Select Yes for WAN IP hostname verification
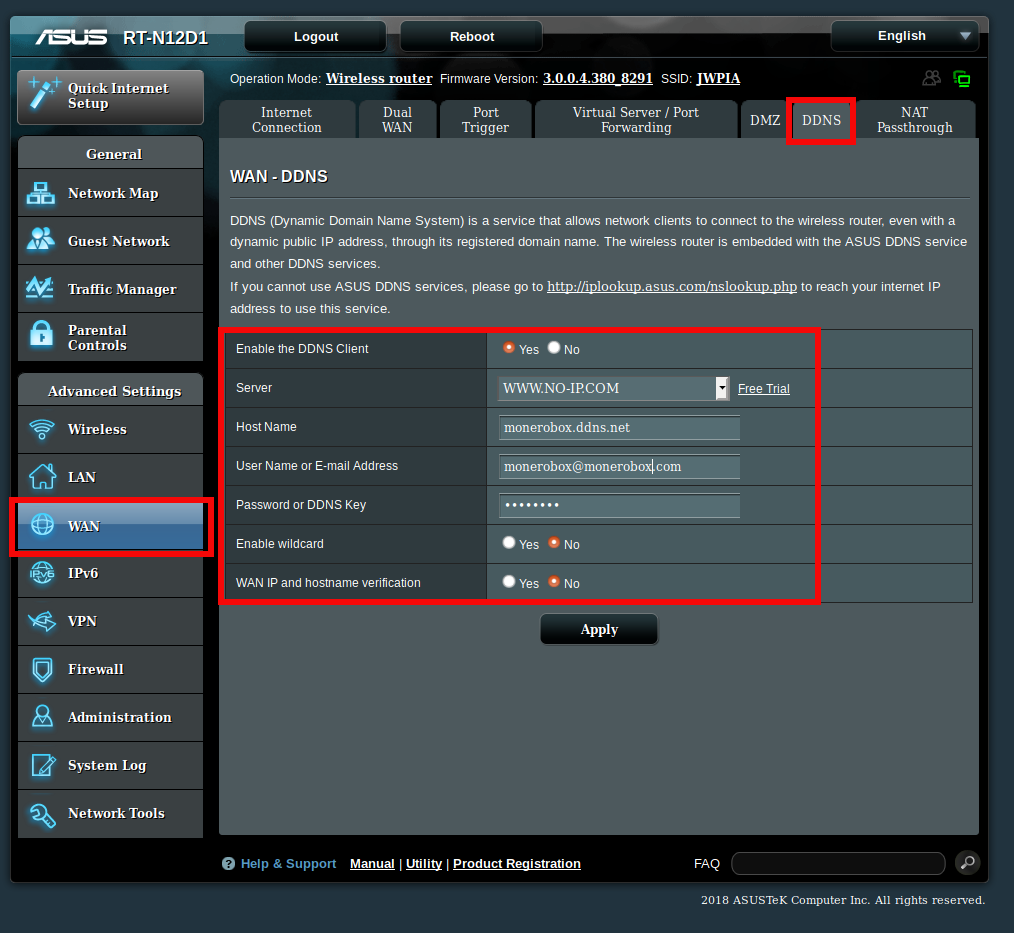Image resolution: width=1014 pixels, height=933 pixels. coord(509,581)
